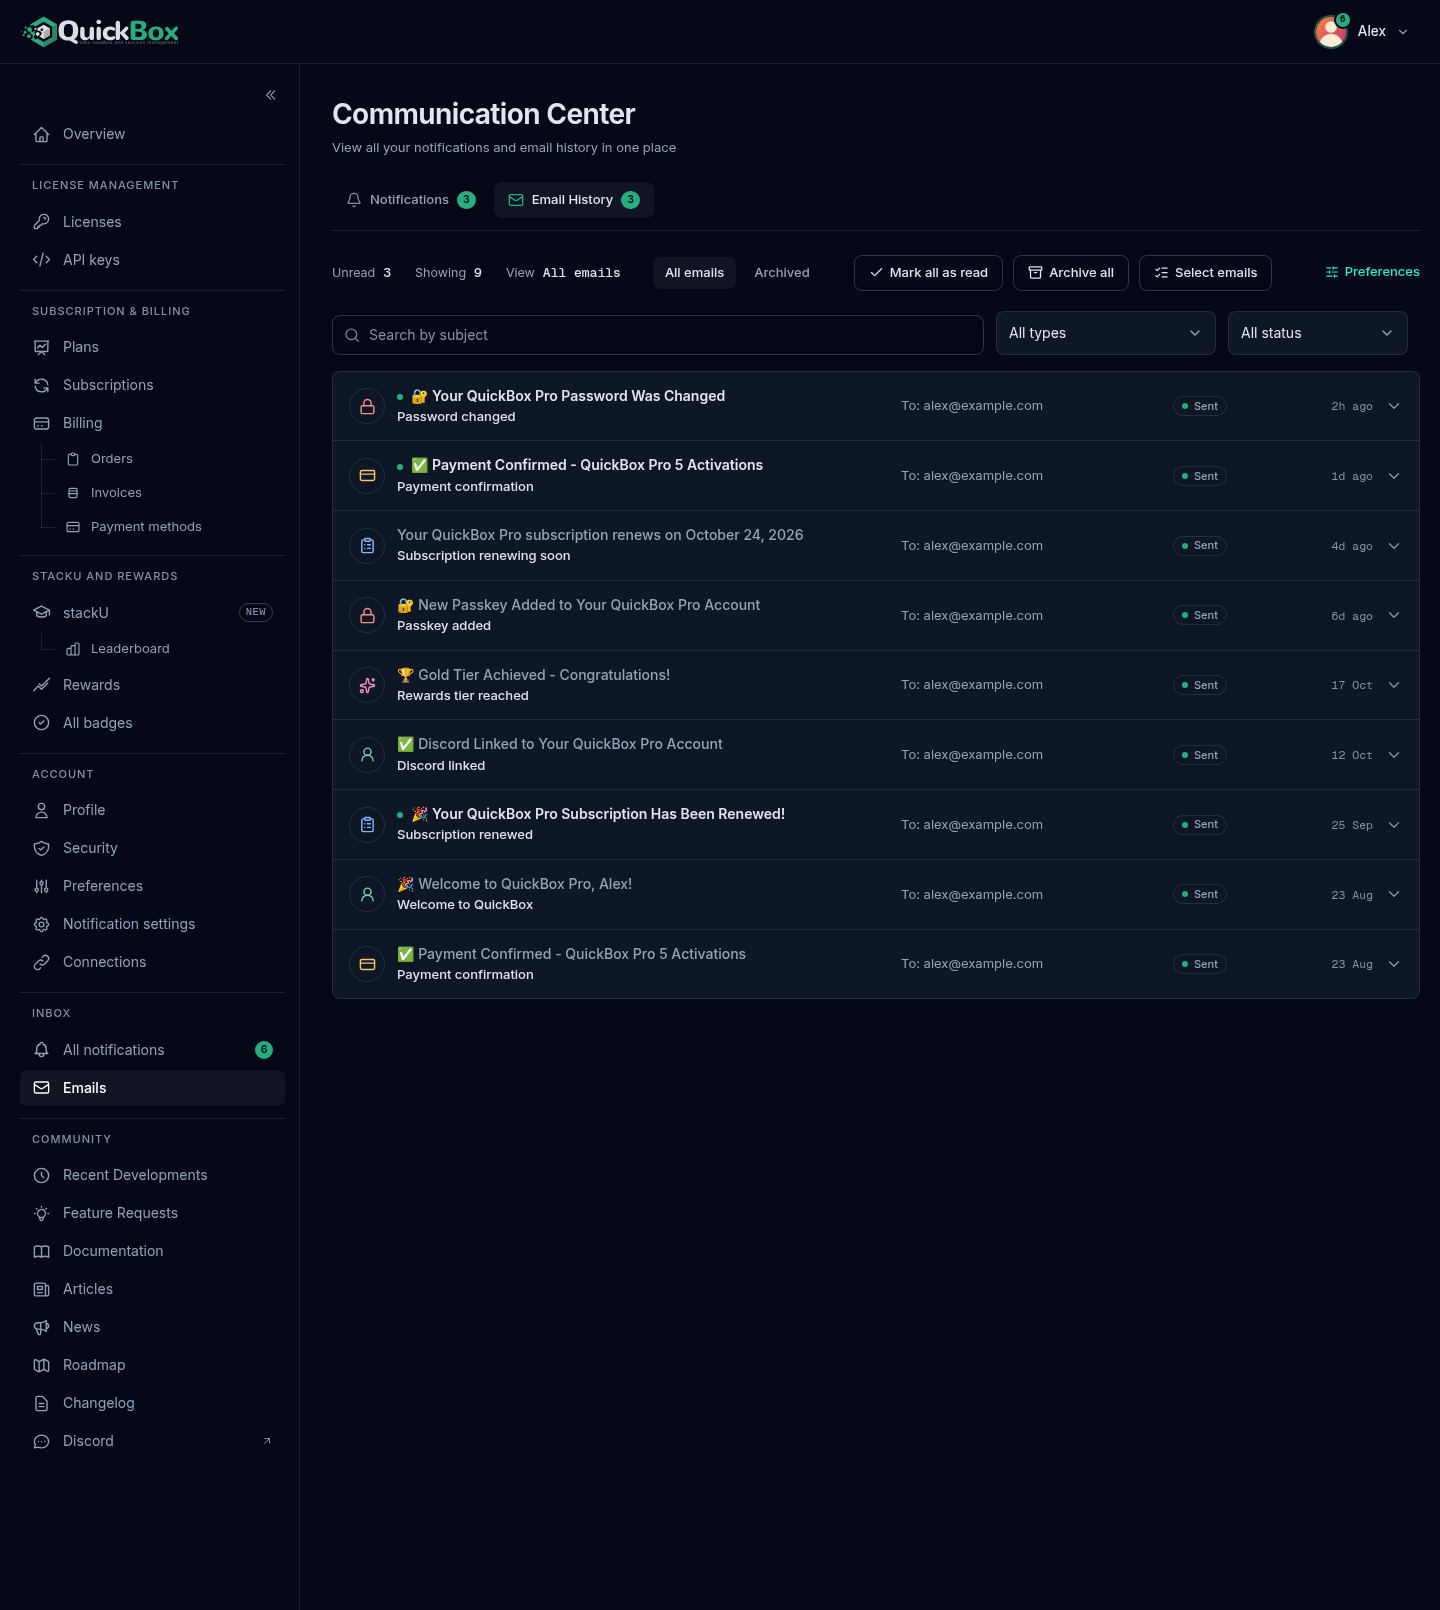Open the All status dropdown
This screenshot has width=1440, height=1610.
pos(1317,333)
